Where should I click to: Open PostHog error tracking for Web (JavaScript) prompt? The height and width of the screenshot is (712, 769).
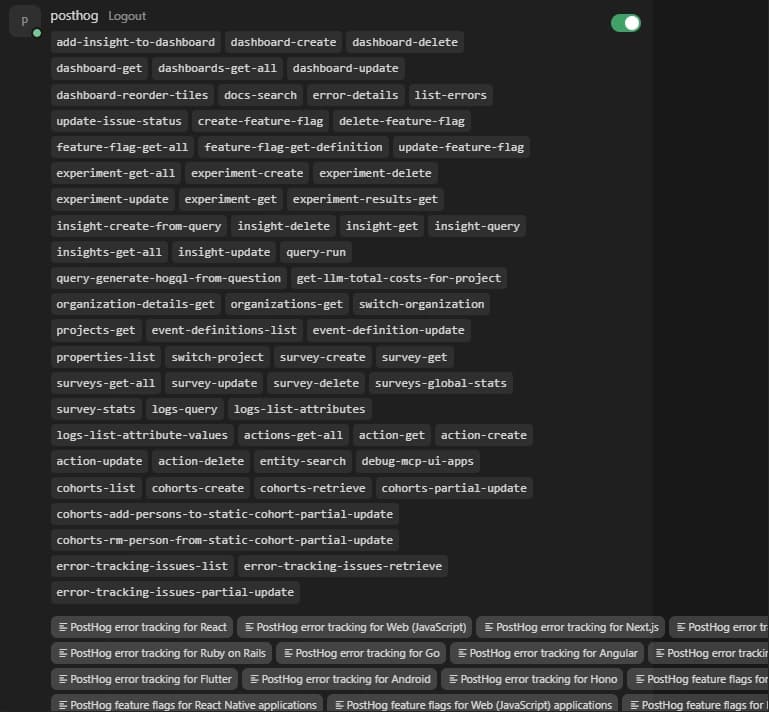coord(355,627)
